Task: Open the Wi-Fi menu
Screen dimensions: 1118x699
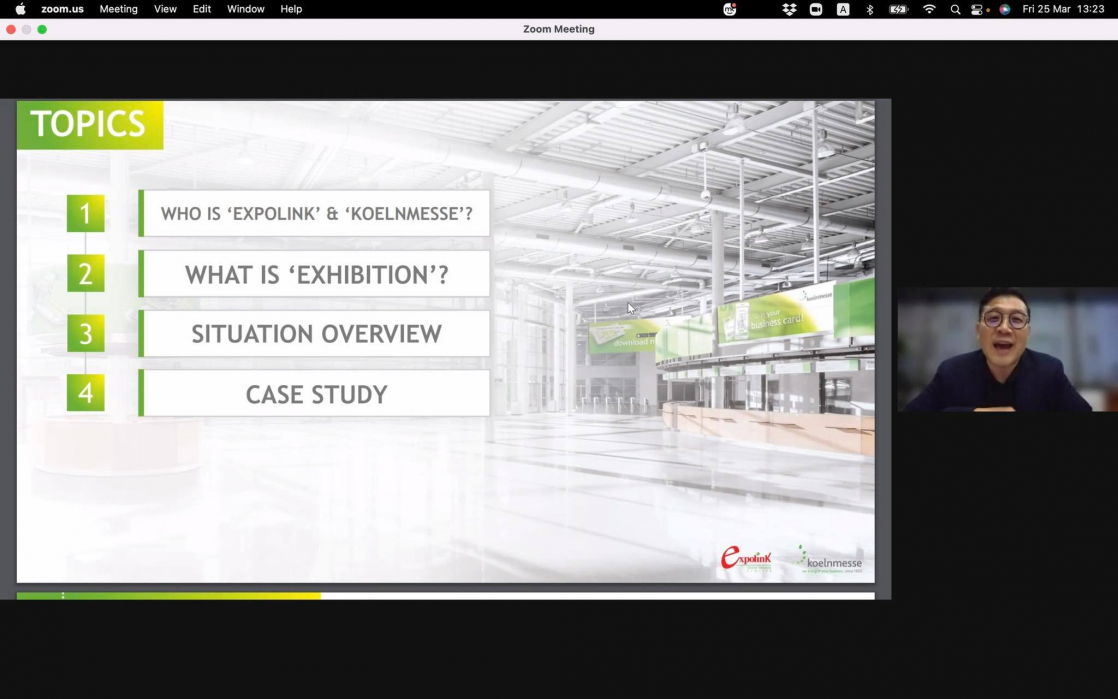Action: [x=929, y=9]
